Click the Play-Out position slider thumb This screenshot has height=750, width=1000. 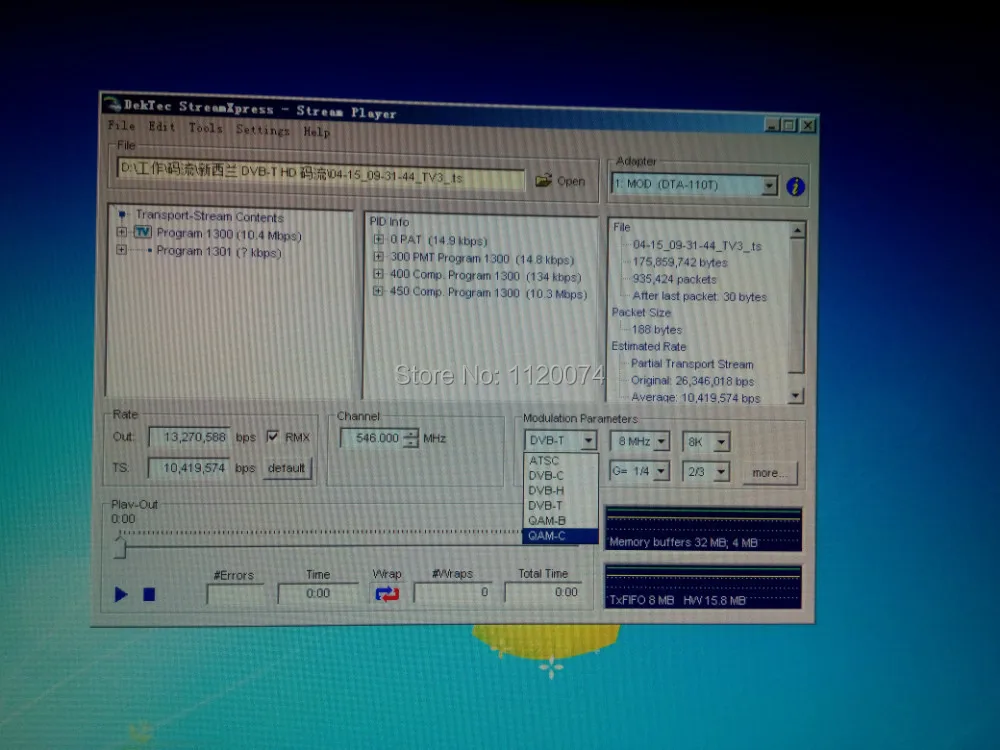[x=120, y=547]
